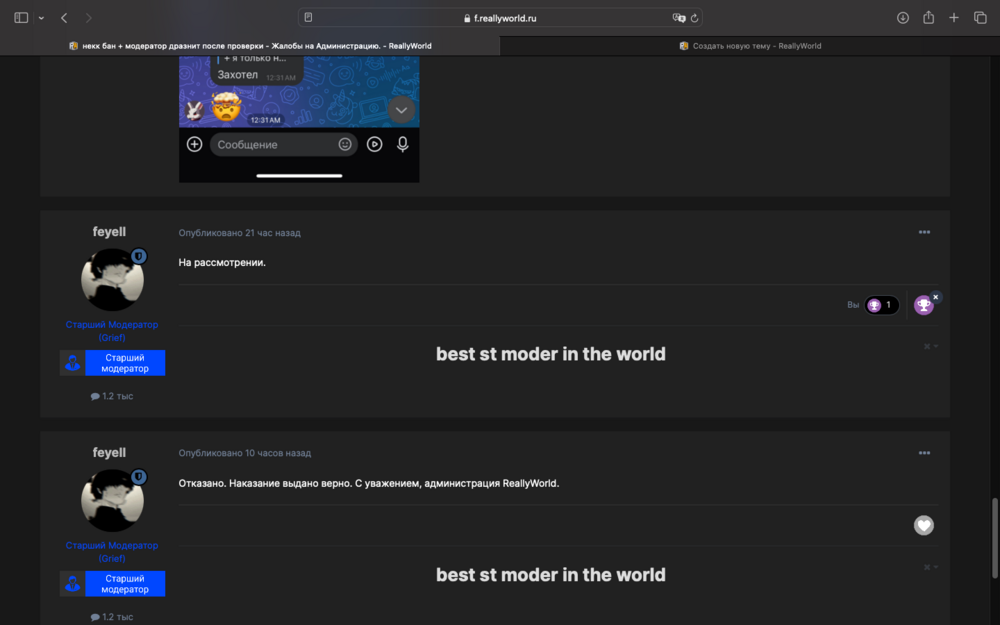Click the trophy reaction icon on 'На рассмотрении' post

923,305
